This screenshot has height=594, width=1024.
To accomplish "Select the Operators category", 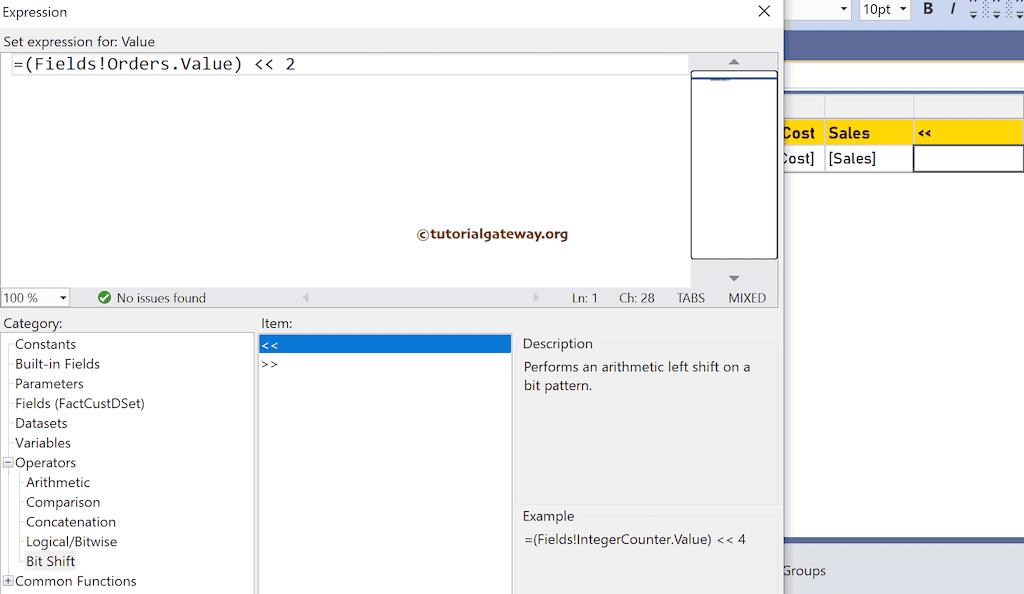I will coord(45,462).
